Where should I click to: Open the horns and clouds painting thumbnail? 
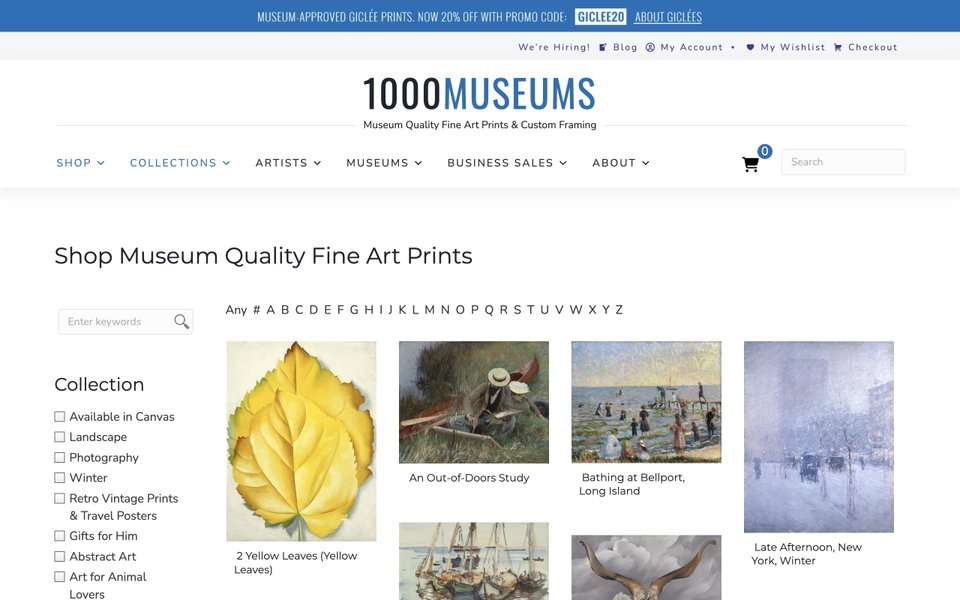click(x=647, y=568)
